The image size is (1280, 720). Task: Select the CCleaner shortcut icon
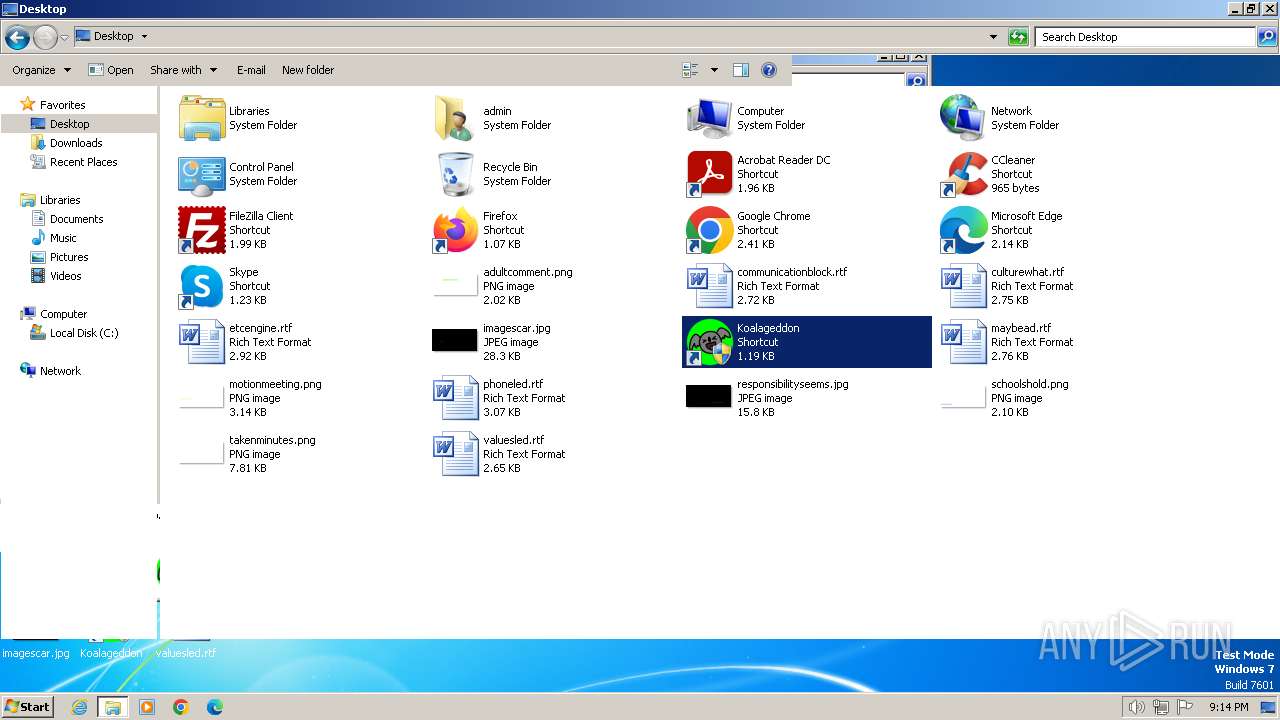pyautogui.click(x=964, y=174)
